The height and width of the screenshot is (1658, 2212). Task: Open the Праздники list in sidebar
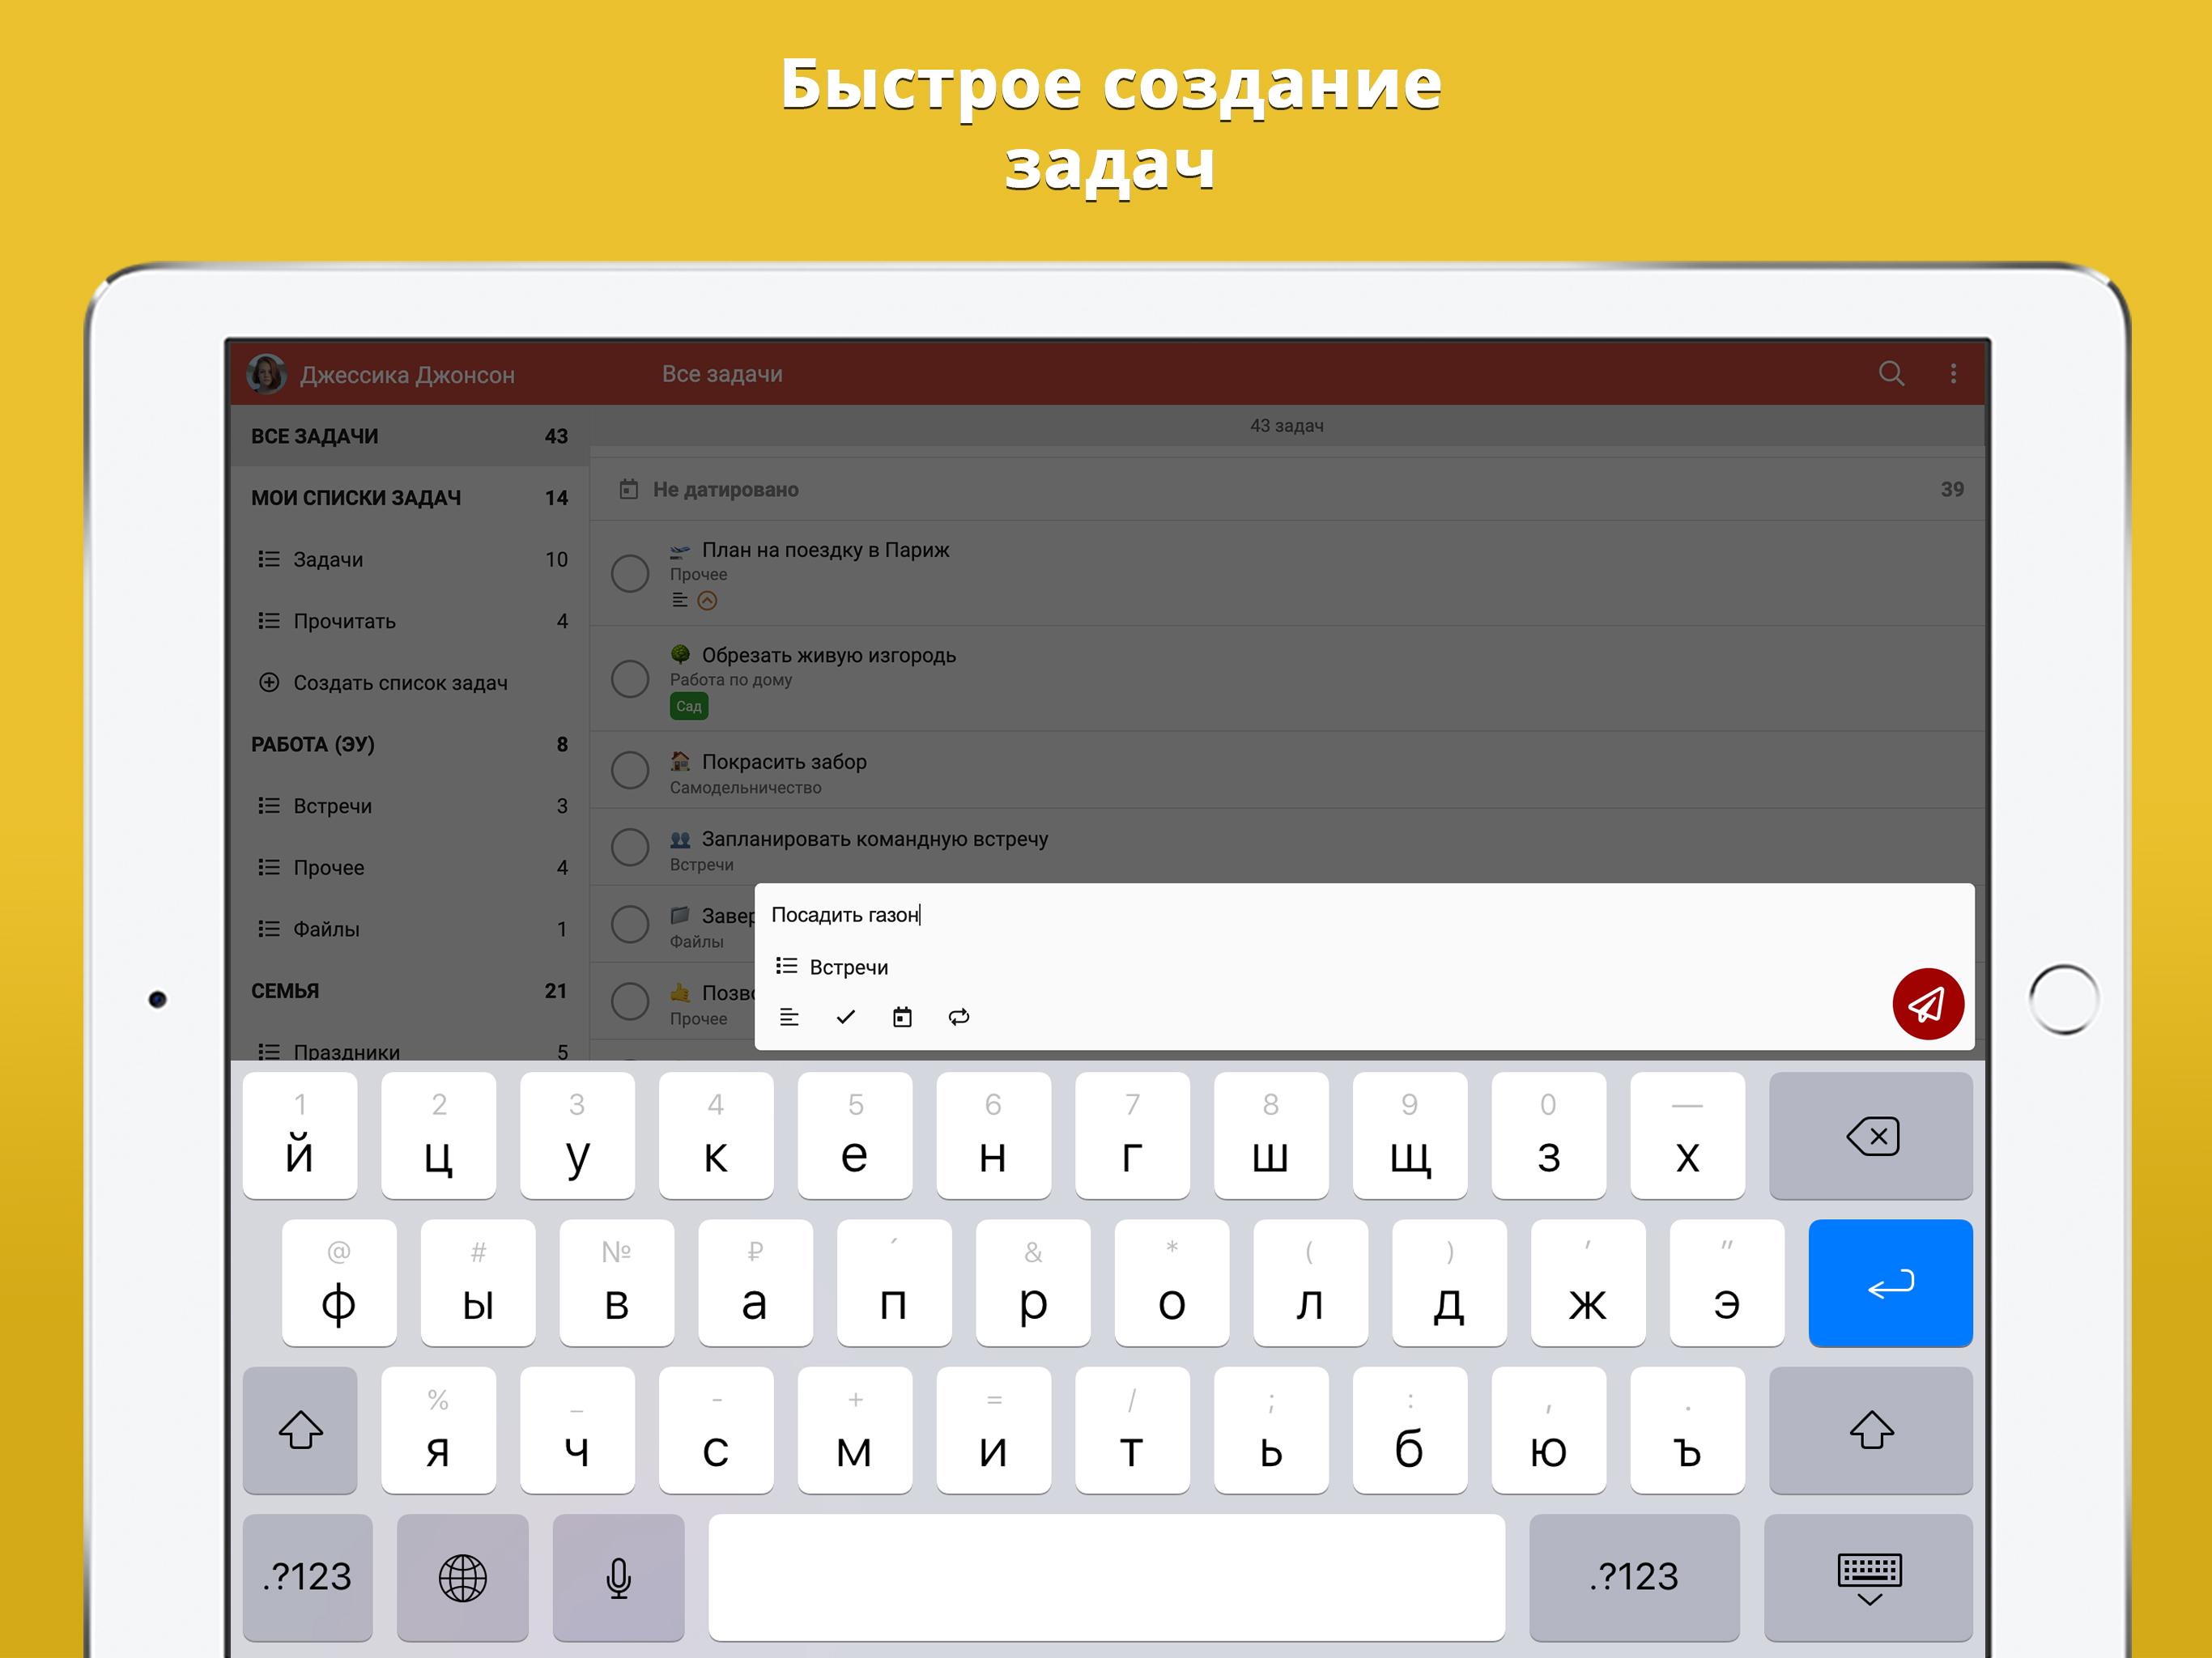409,1045
